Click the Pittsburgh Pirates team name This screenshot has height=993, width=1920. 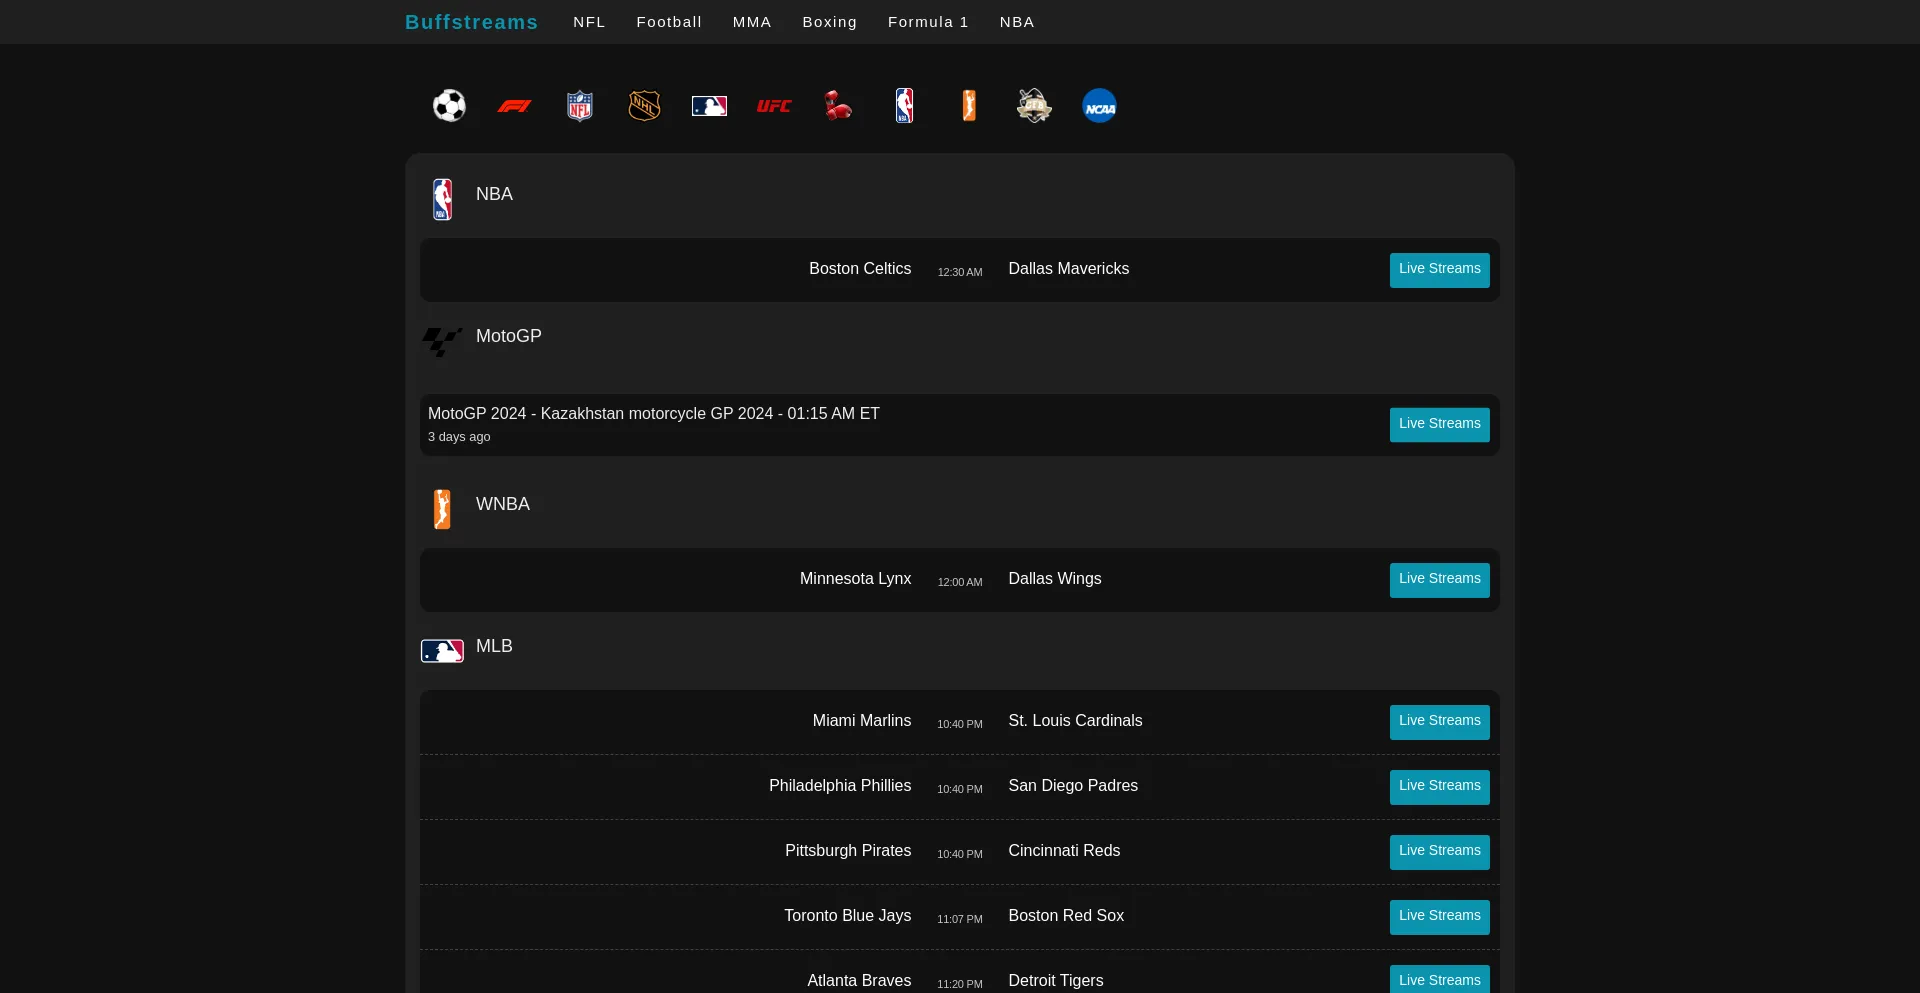(848, 851)
